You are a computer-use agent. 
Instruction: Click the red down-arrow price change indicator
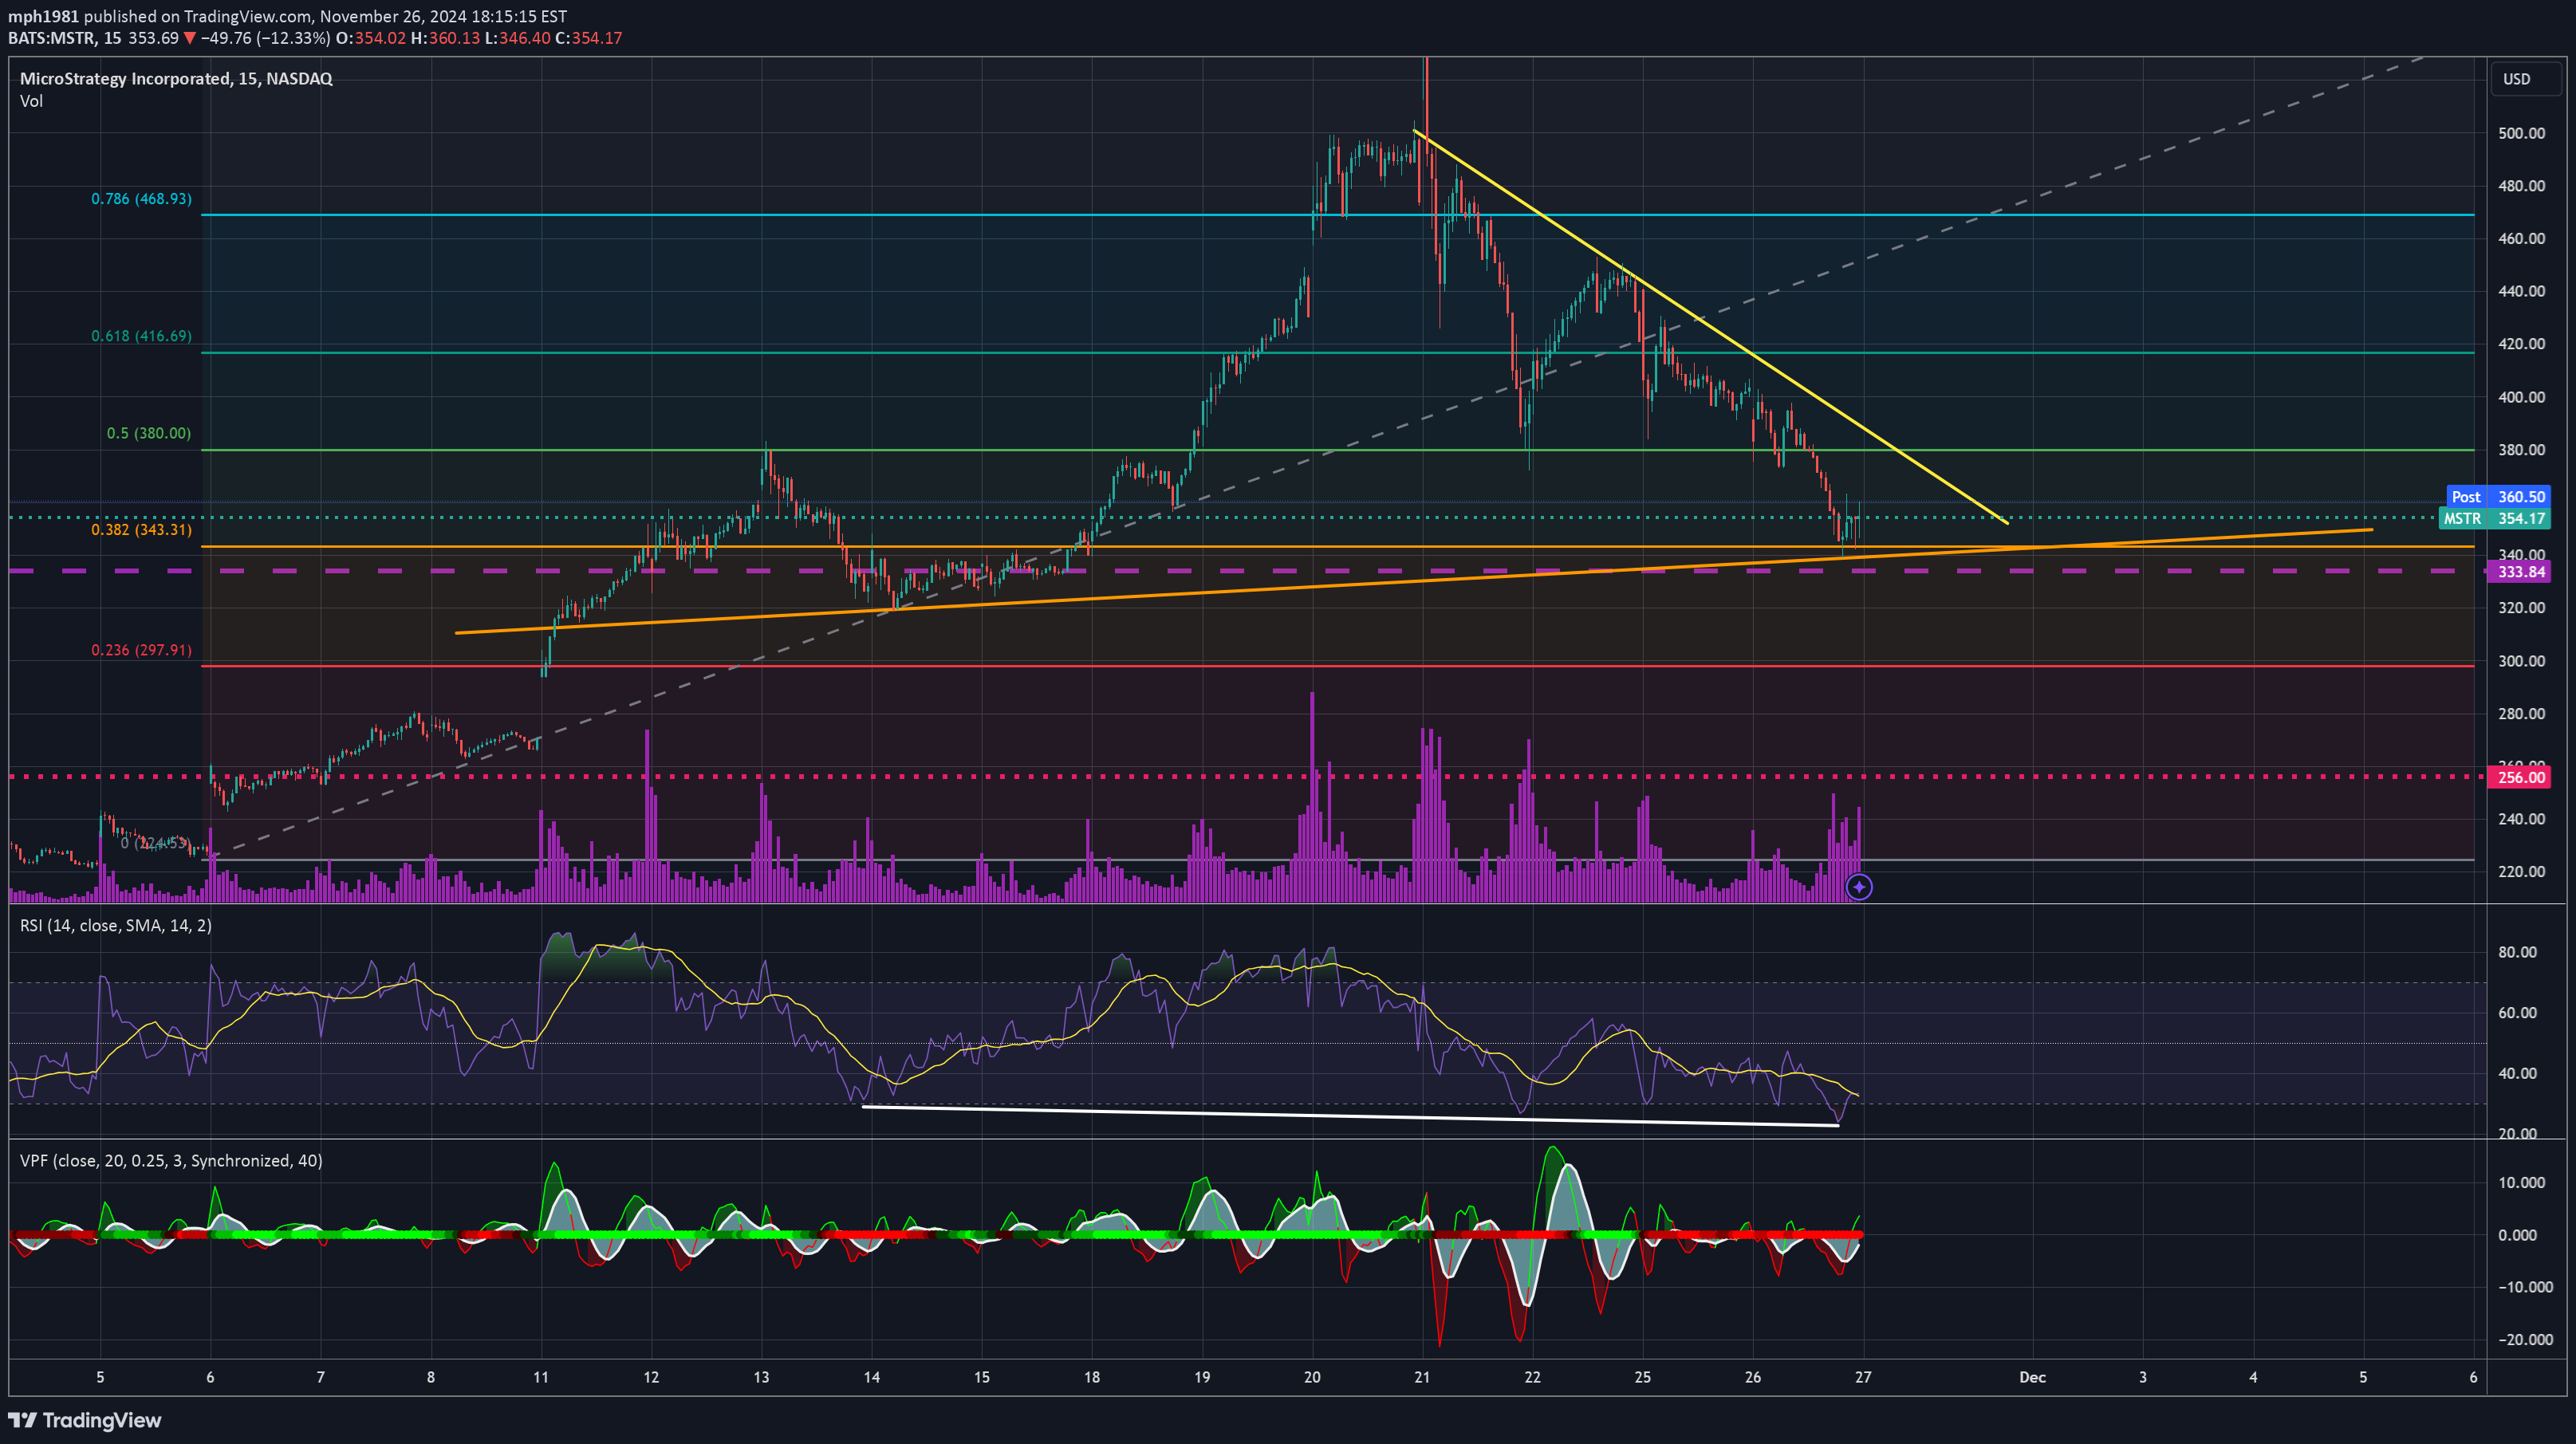click(x=189, y=38)
